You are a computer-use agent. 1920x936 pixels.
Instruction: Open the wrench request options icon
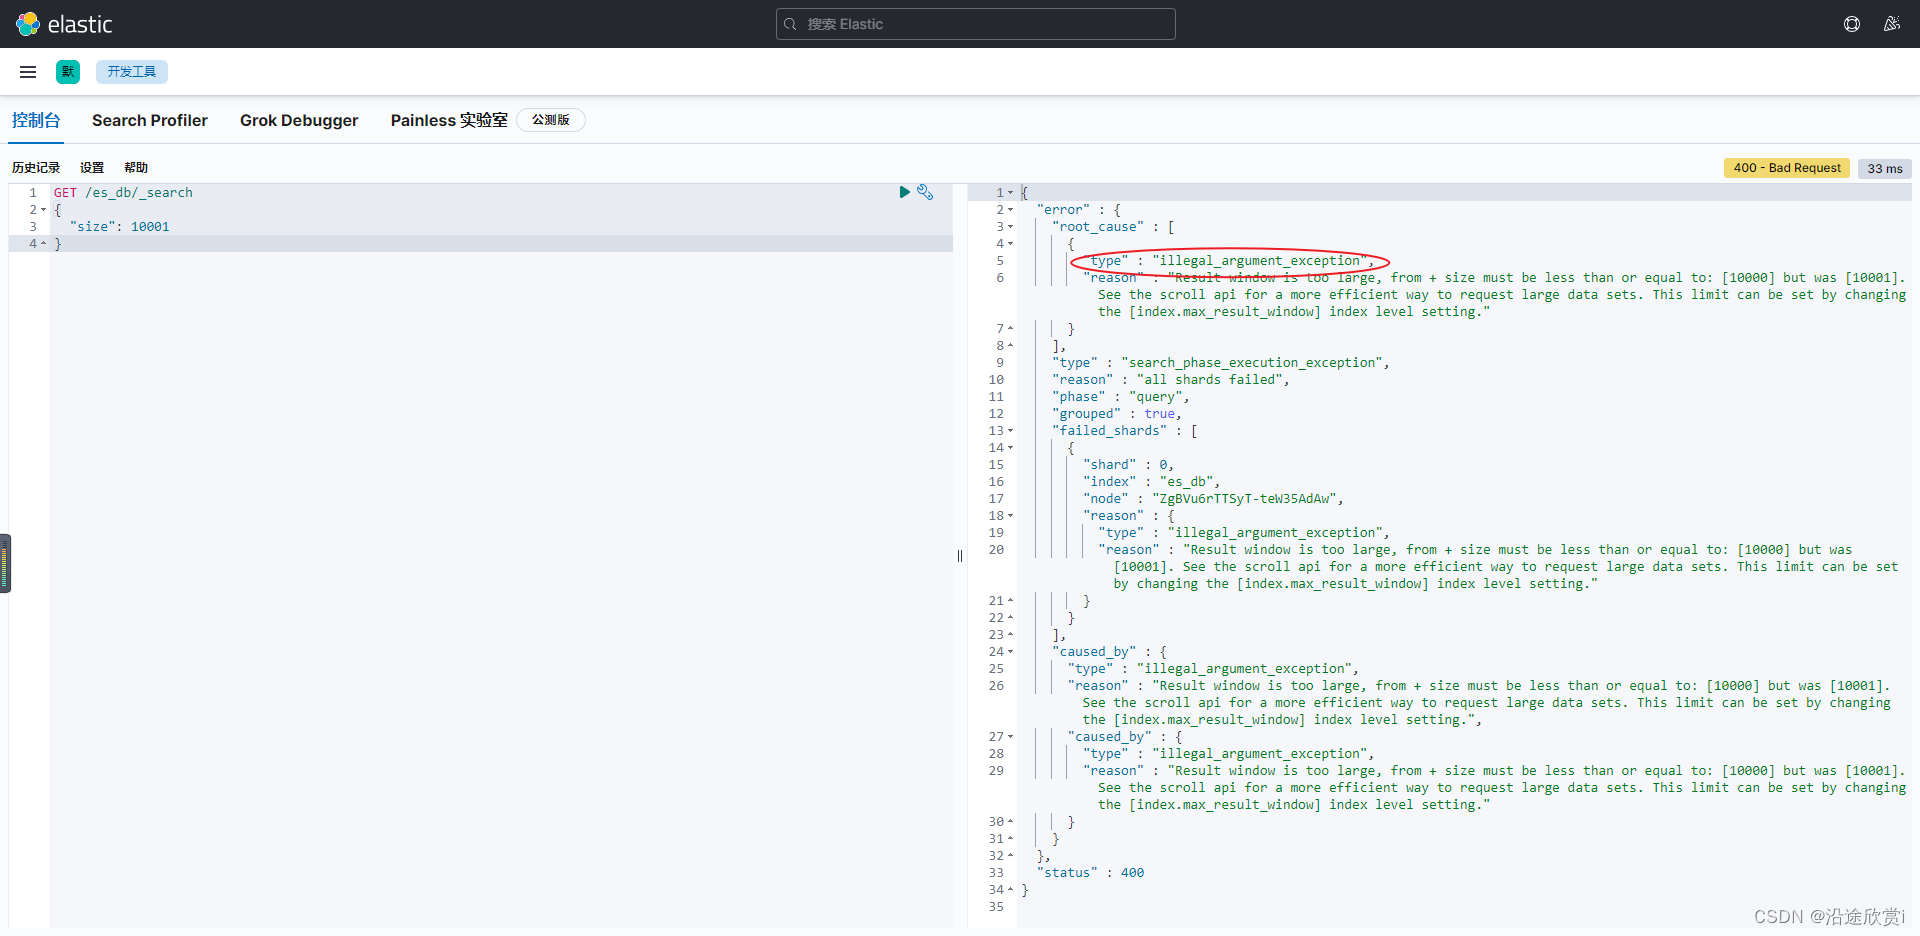[925, 192]
